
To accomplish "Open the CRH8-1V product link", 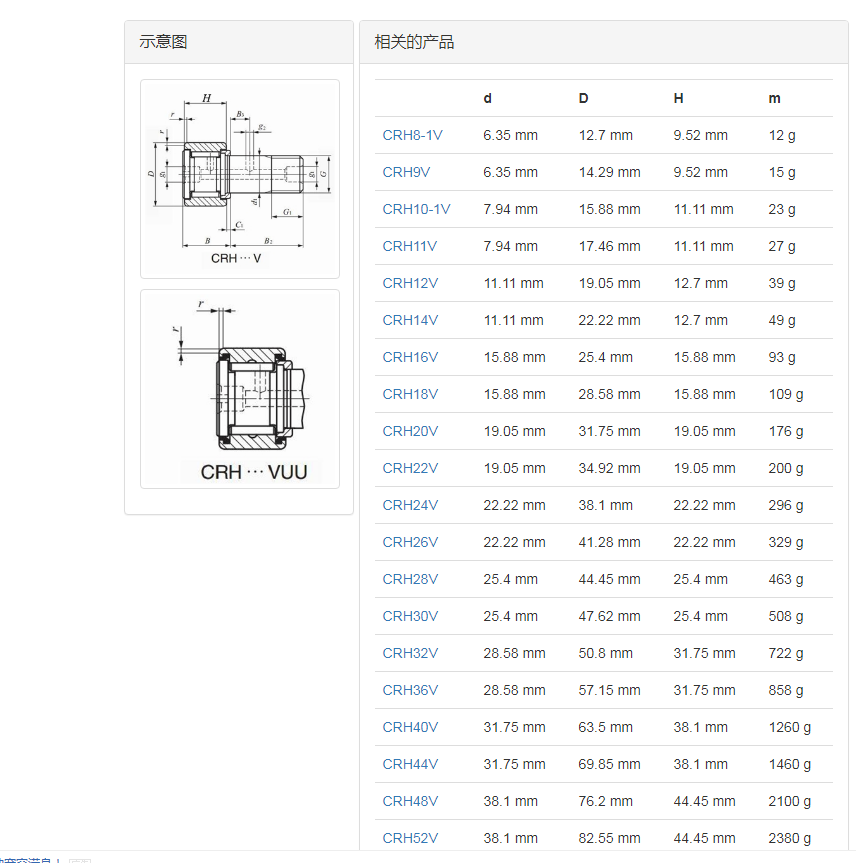I will [x=412, y=135].
